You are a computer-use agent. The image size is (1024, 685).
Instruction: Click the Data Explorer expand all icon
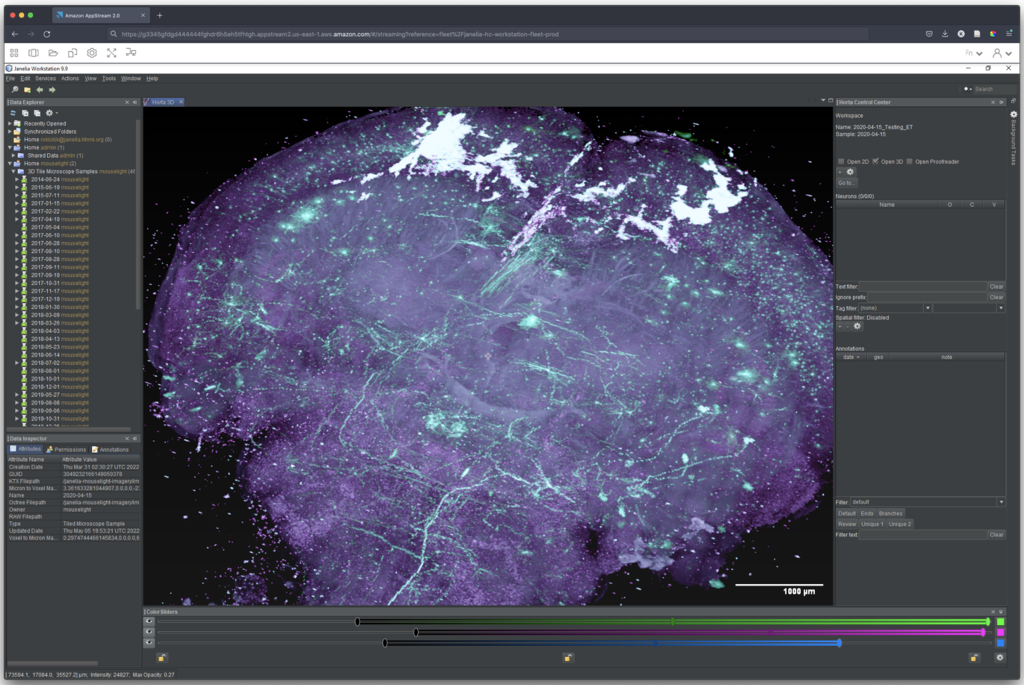[25, 113]
